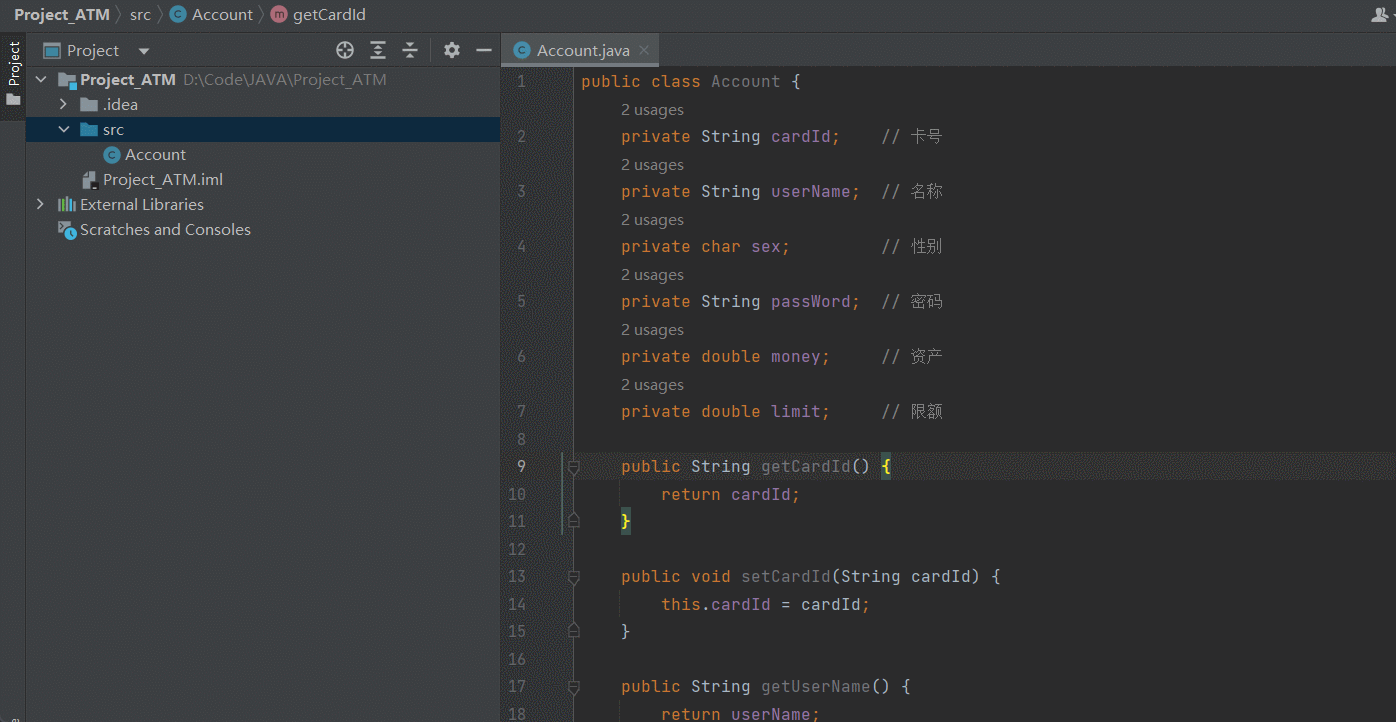Image resolution: width=1396 pixels, height=722 pixels.
Task: Expand the .idea folder
Action: point(63,104)
